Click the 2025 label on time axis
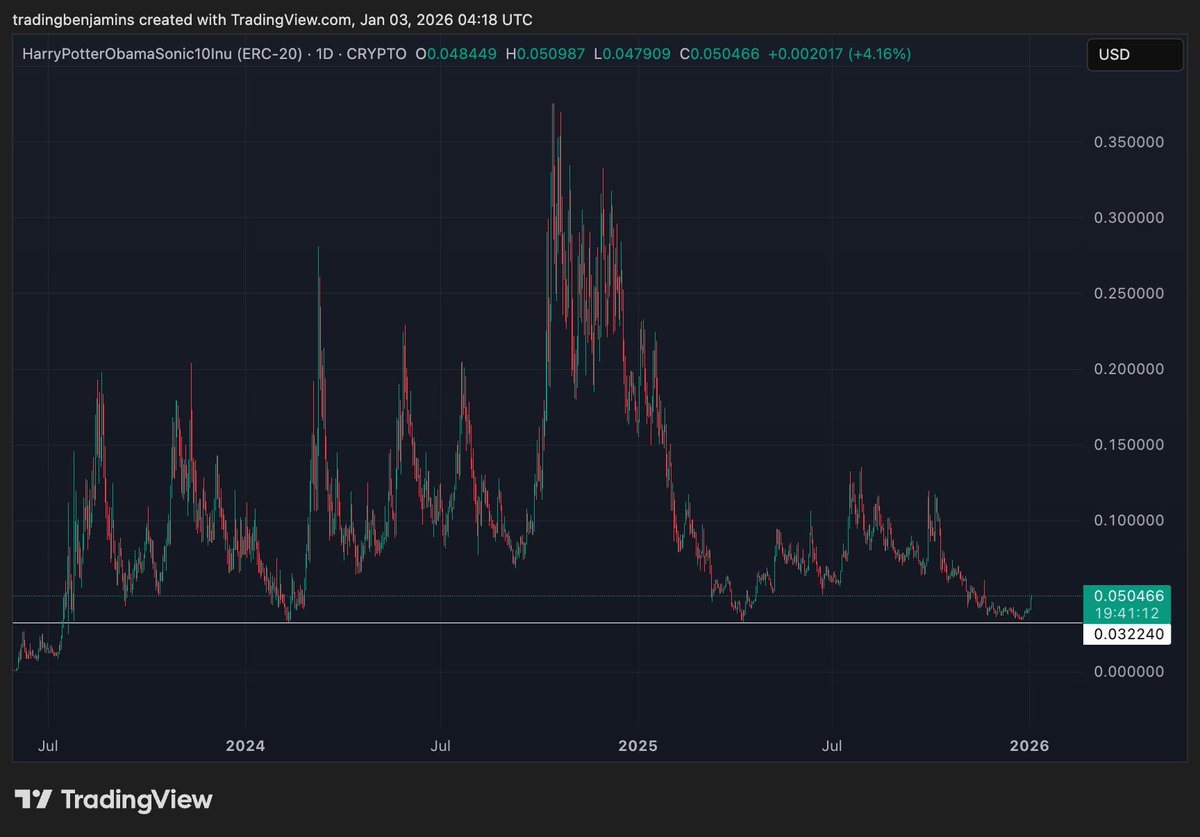1200x837 pixels. coord(638,745)
